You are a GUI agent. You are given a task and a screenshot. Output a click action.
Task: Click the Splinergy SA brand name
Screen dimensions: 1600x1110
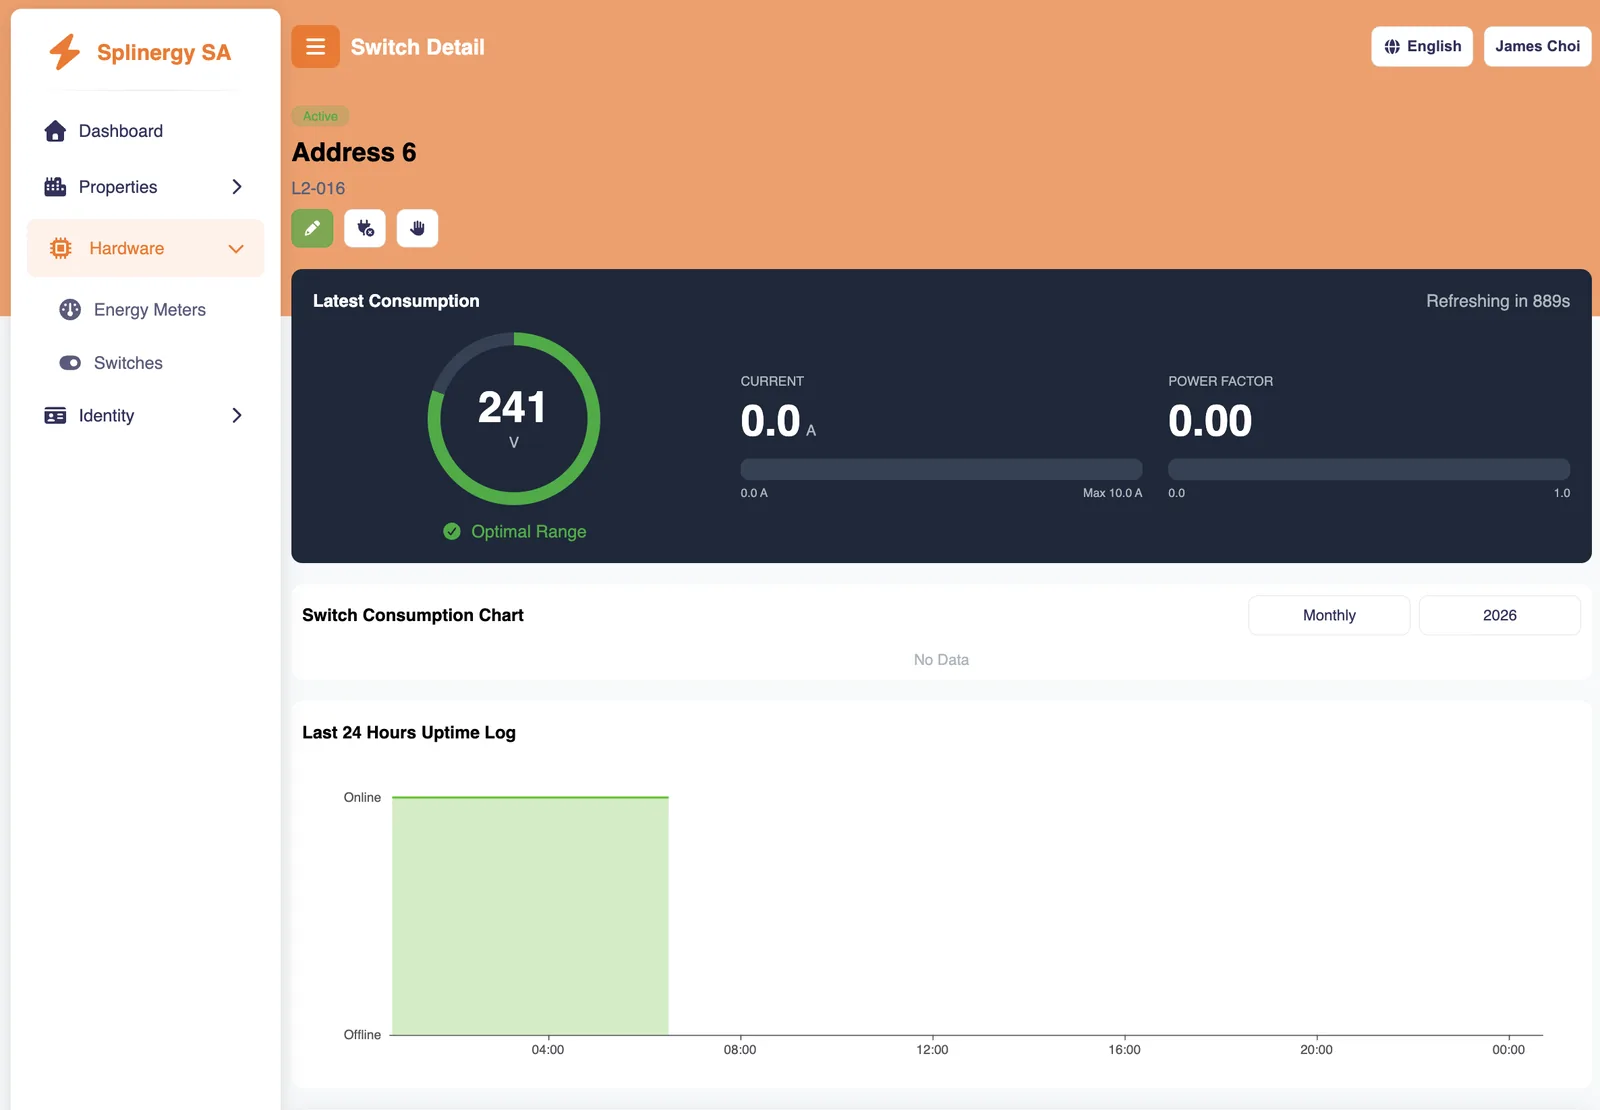point(164,53)
